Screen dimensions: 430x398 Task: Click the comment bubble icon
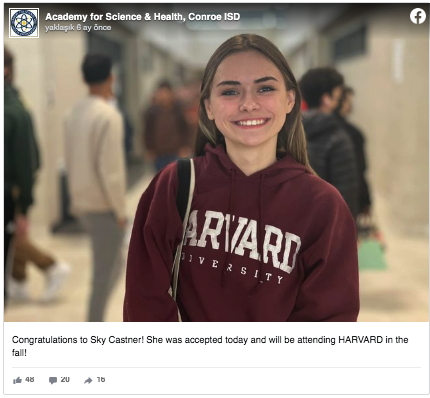(x=53, y=380)
